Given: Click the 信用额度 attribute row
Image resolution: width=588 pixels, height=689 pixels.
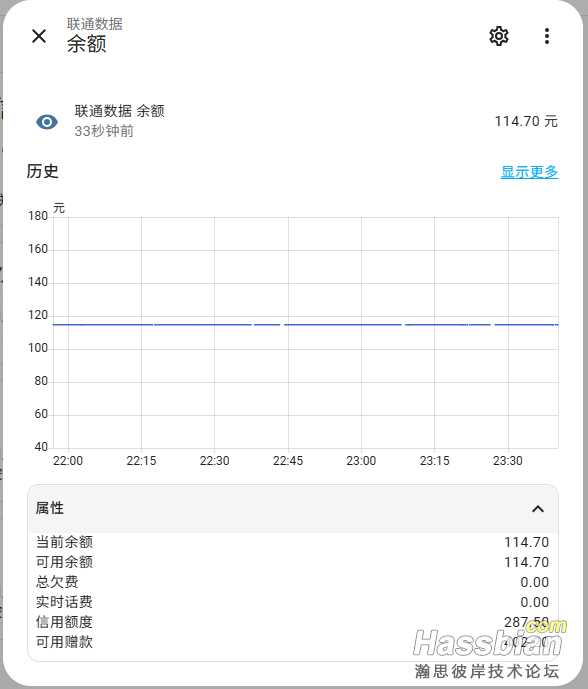Looking at the screenshot, I should tap(293, 622).
